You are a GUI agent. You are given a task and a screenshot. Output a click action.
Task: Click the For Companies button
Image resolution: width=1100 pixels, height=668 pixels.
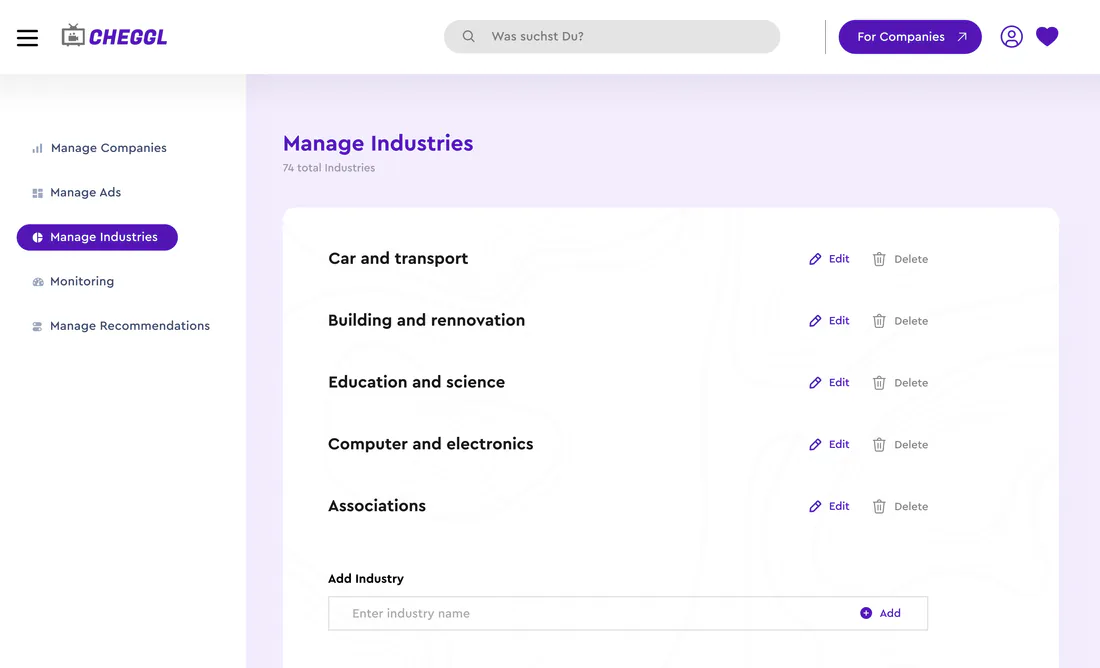(x=910, y=36)
